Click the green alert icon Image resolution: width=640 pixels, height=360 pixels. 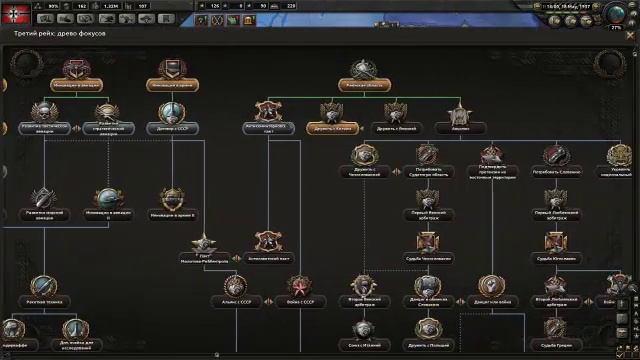pos(233,20)
